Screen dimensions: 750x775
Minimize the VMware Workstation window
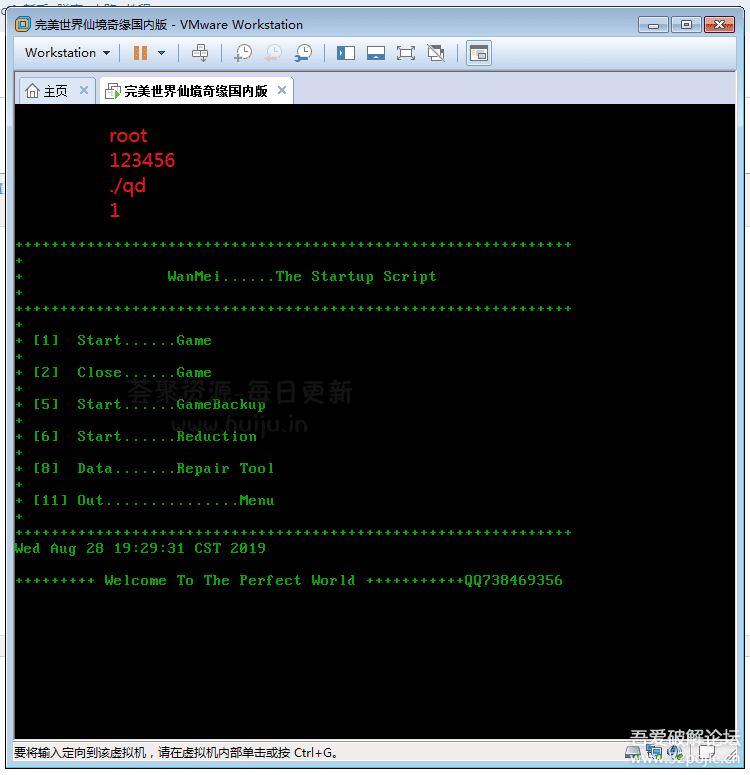tap(653, 24)
